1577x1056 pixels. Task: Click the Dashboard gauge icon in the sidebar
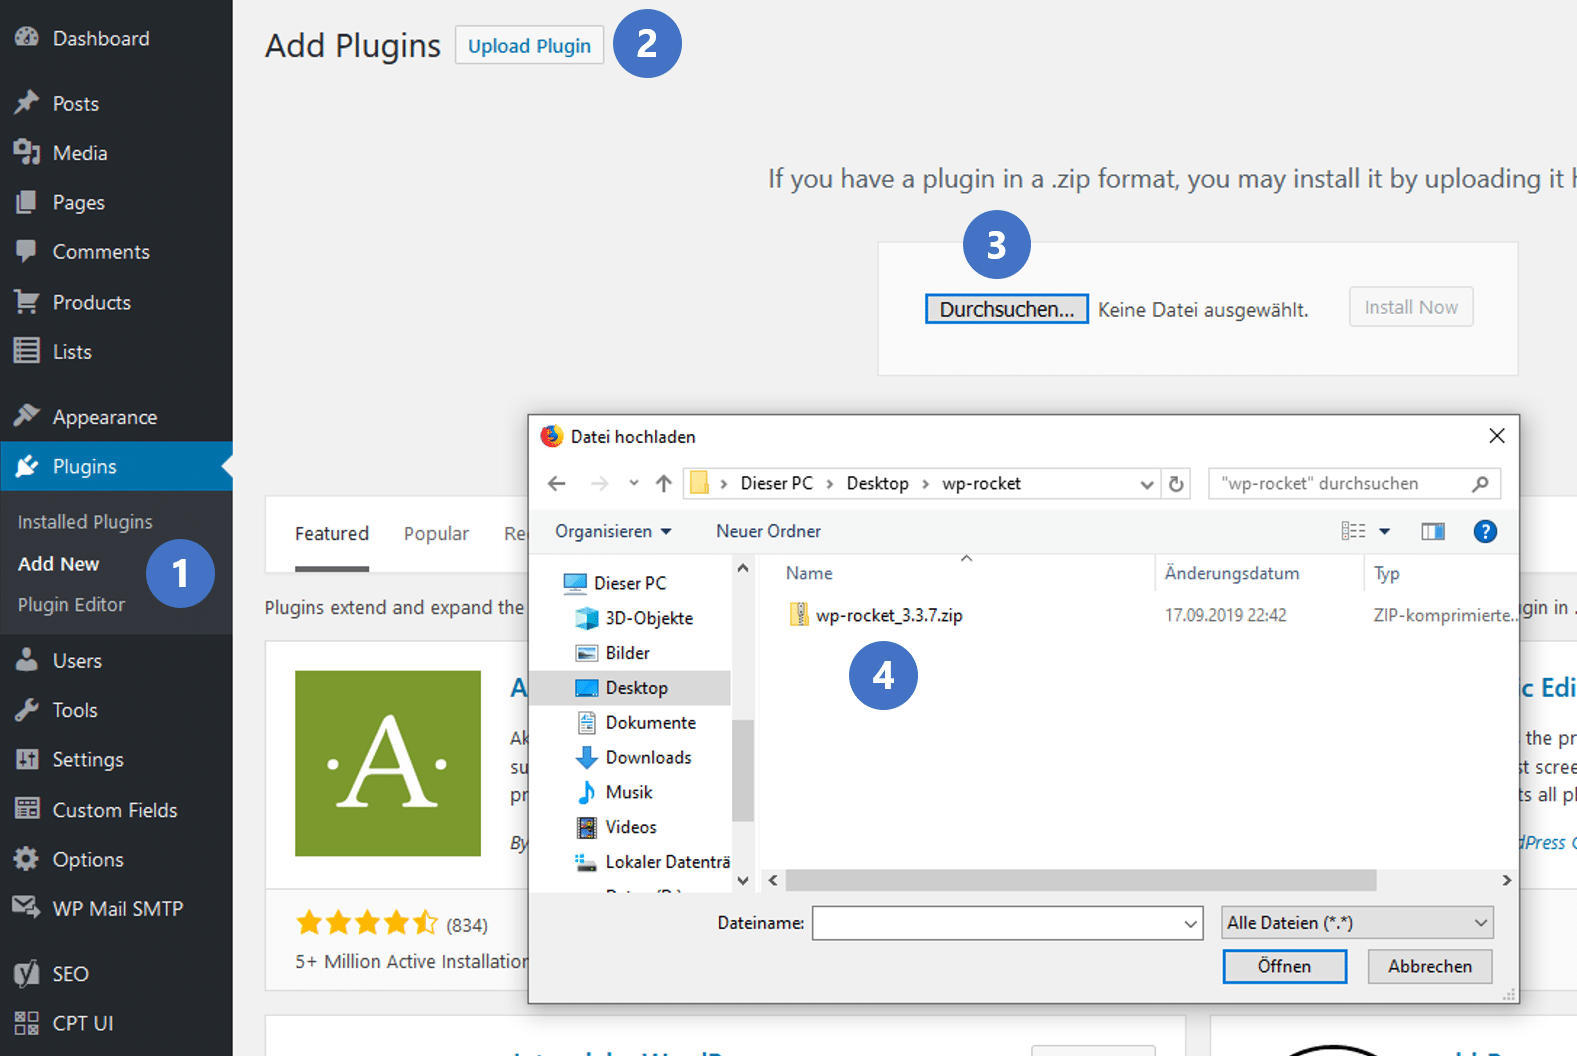(26, 38)
